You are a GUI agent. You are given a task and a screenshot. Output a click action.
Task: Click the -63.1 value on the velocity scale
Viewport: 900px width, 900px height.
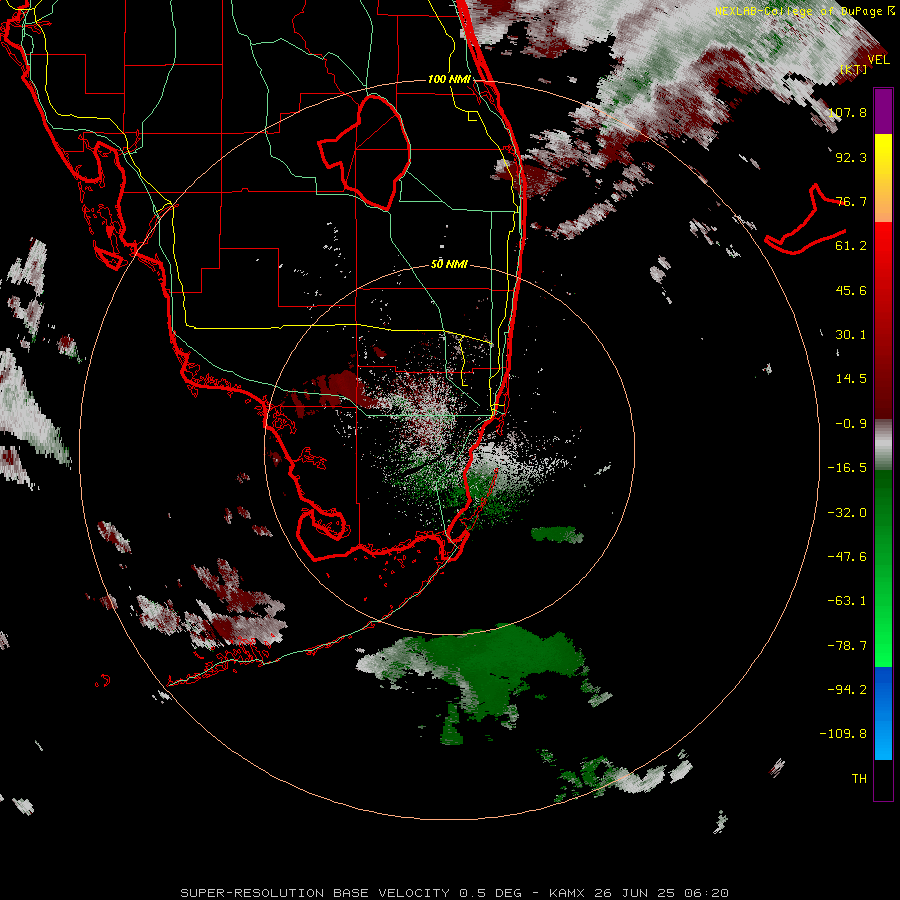[847, 601]
